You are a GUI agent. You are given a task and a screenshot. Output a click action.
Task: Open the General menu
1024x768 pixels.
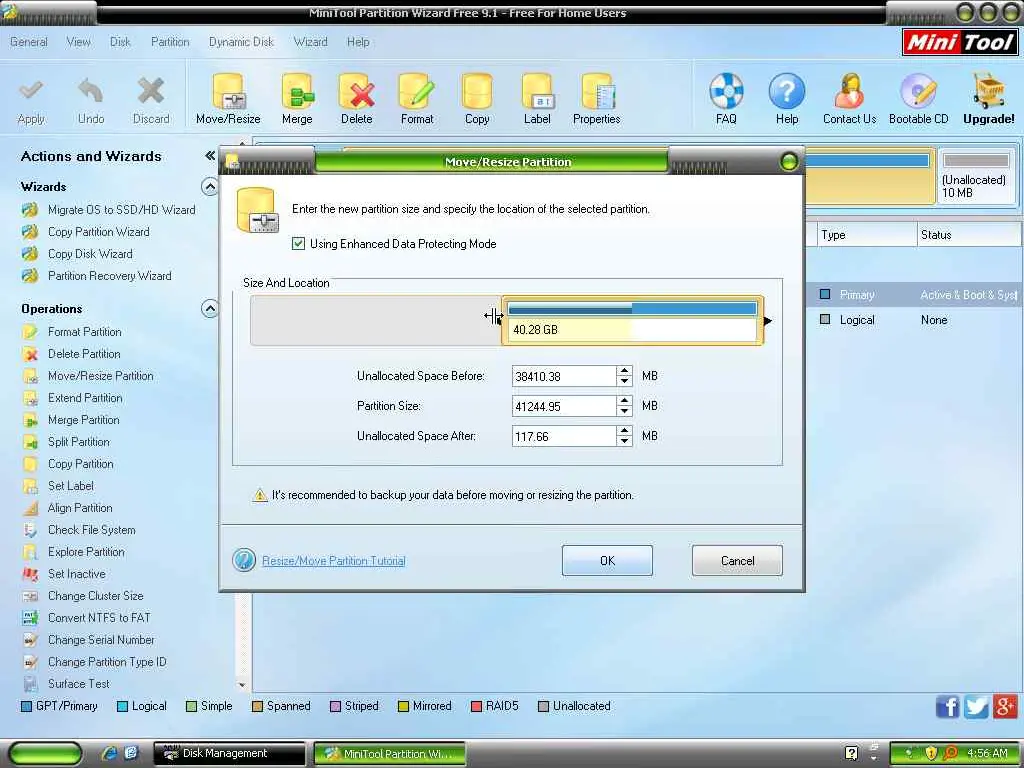pos(29,42)
